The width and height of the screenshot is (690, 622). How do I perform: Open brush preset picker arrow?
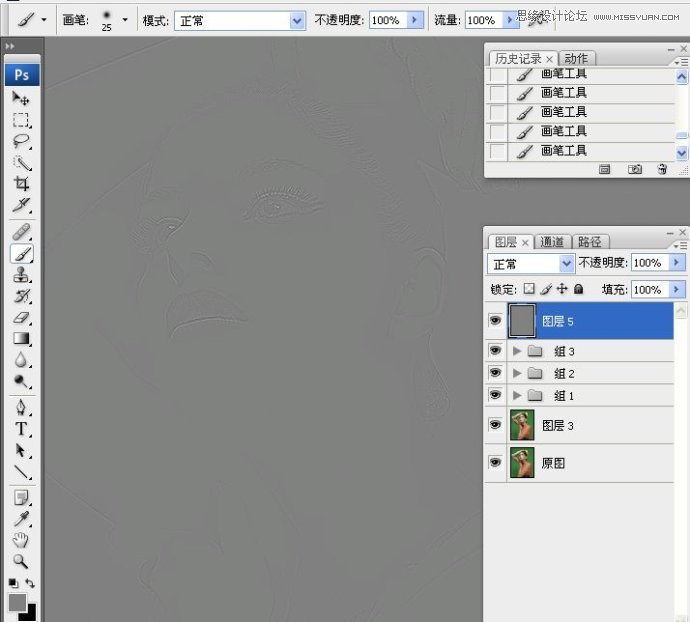pos(125,20)
